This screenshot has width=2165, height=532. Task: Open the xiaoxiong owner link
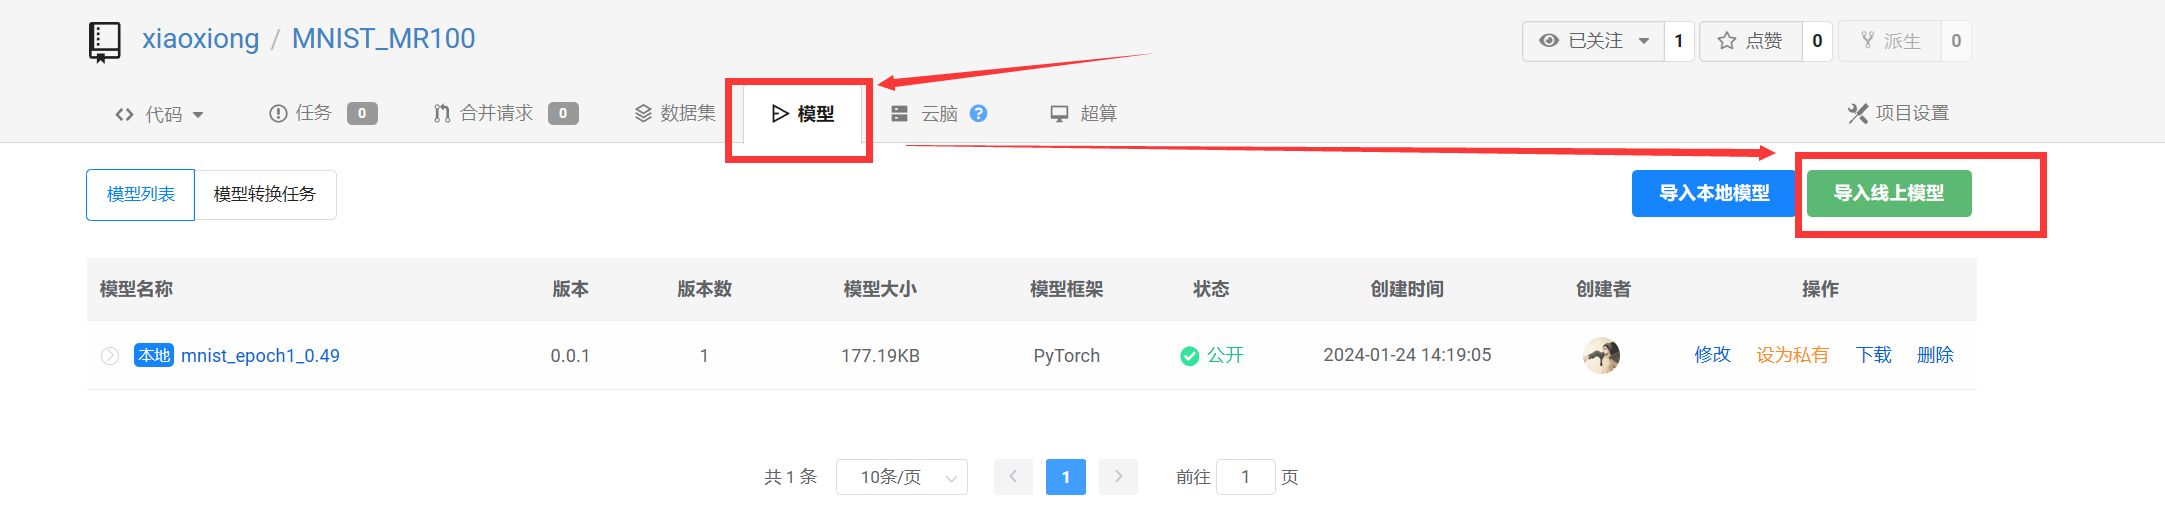(x=200, y=39)
